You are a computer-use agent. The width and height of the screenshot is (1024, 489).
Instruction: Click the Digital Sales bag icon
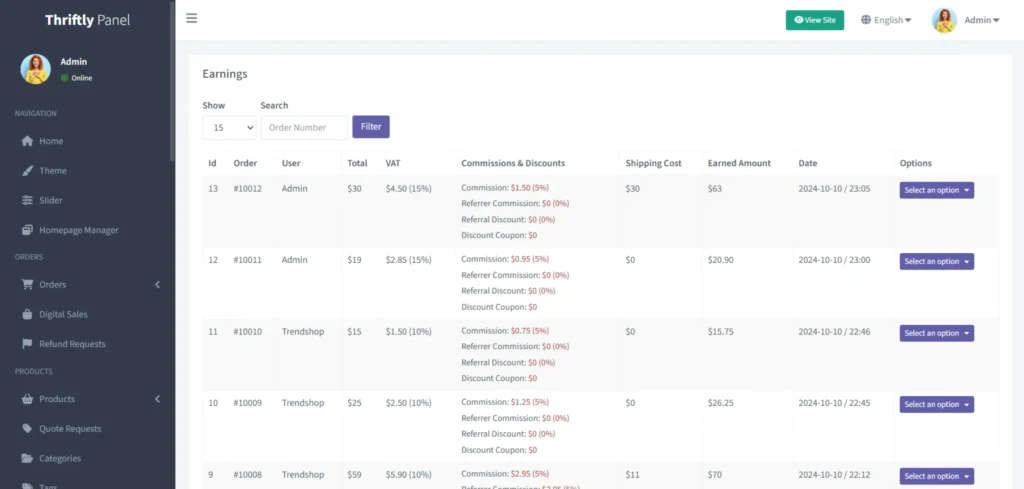coord(28,314)
